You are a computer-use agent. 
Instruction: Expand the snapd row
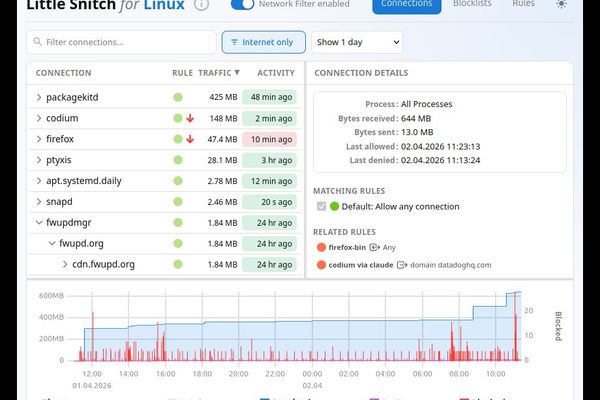tap(39, 202)
